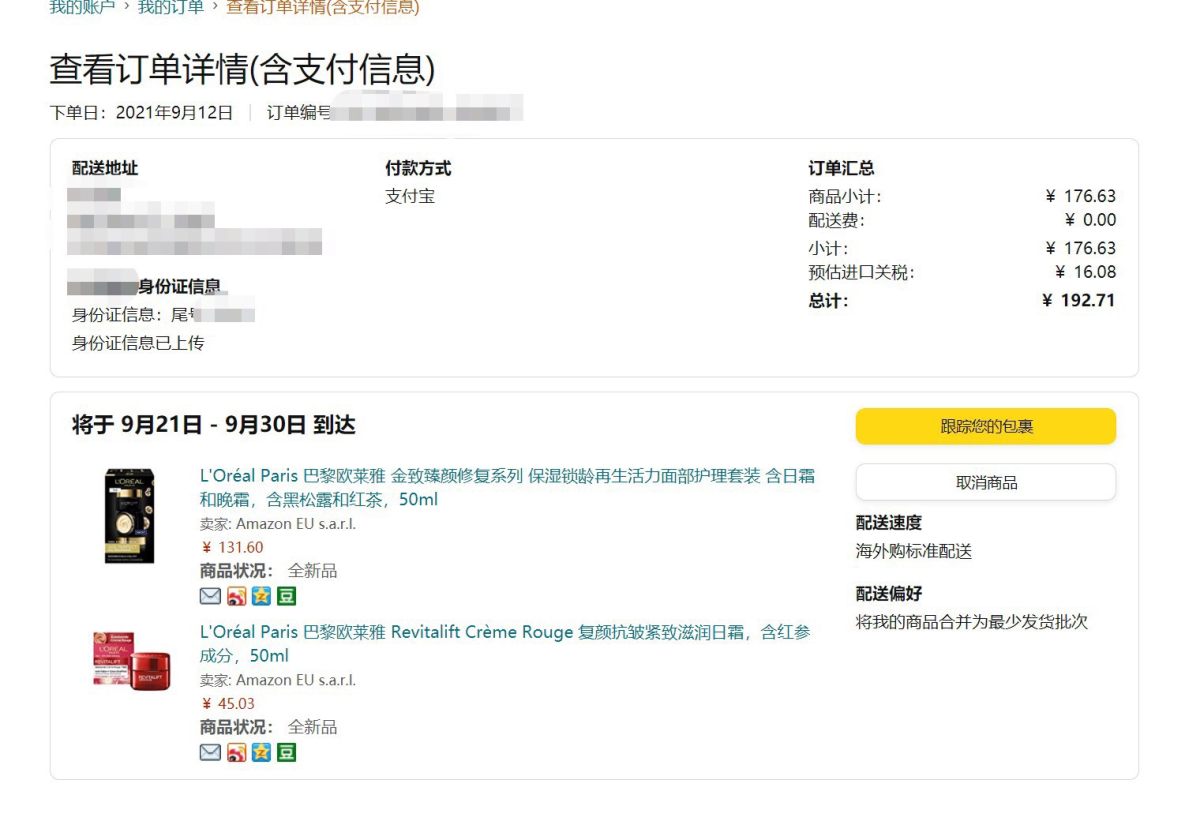
Task: Open the 我的账户 breadcrumb link
Action: [x=82, y=7]
